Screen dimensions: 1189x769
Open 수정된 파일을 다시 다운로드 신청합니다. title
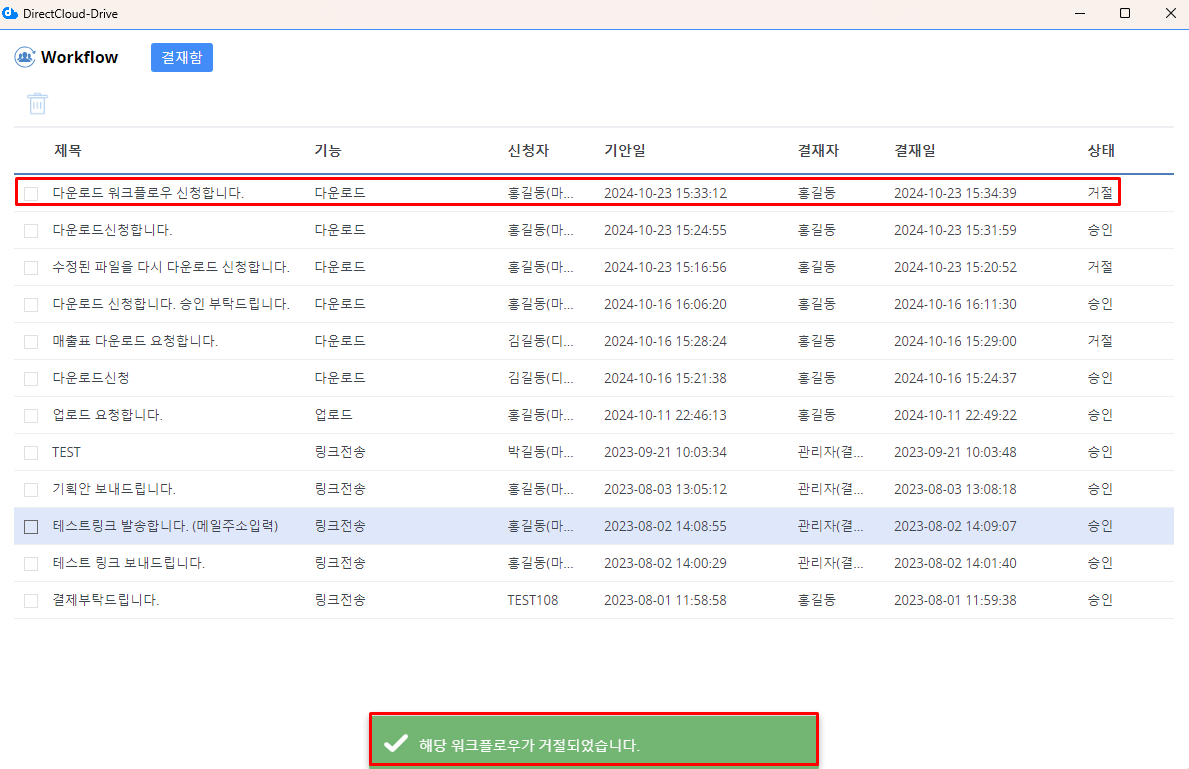tap(171, 267)
